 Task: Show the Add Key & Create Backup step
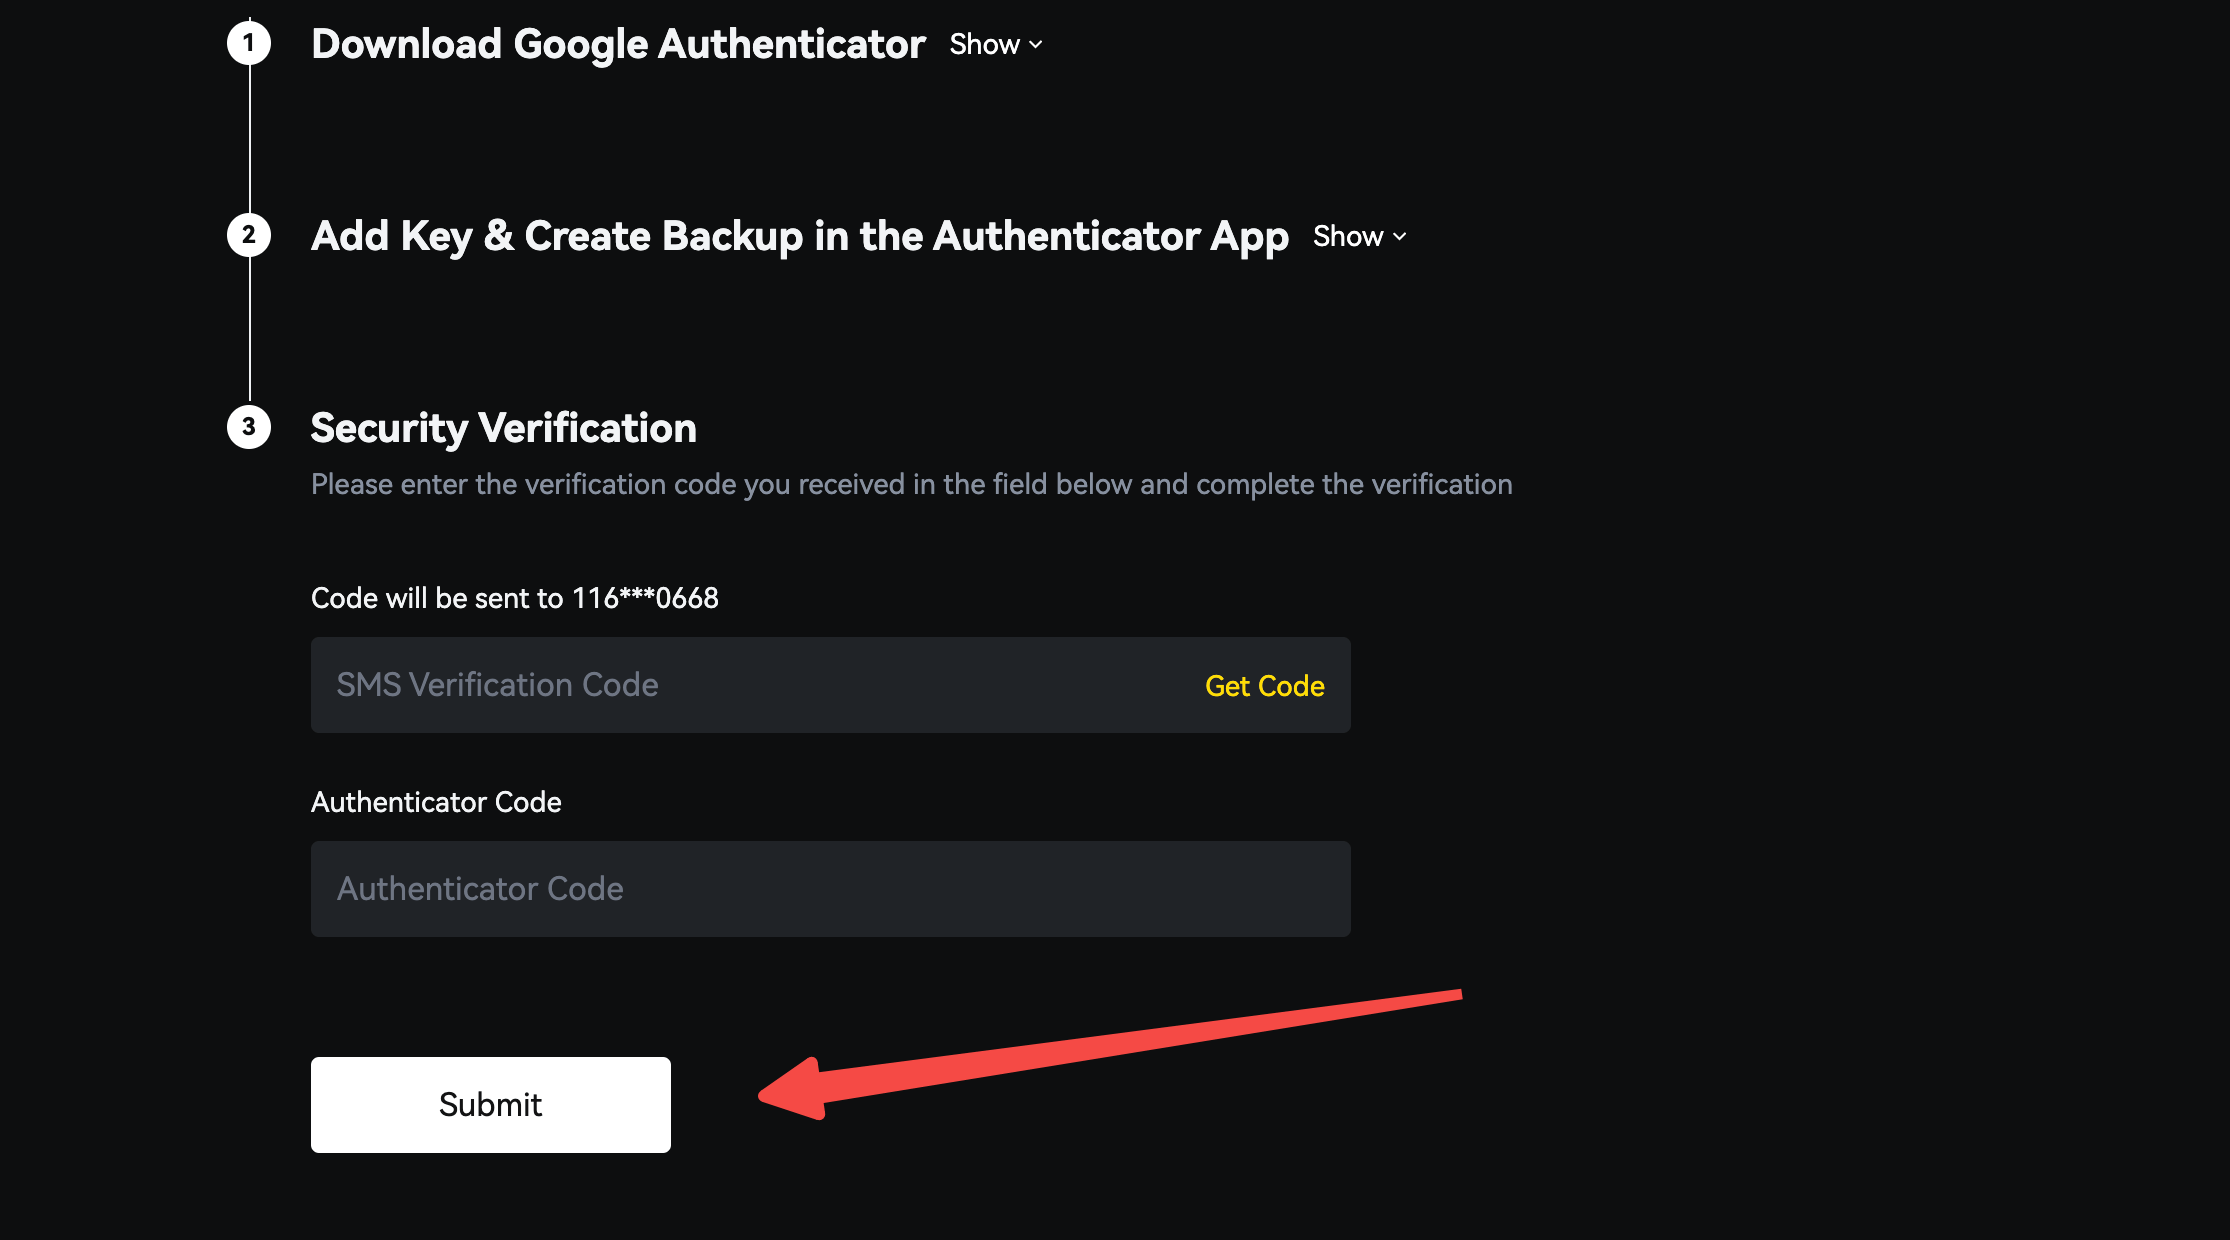1348,237
